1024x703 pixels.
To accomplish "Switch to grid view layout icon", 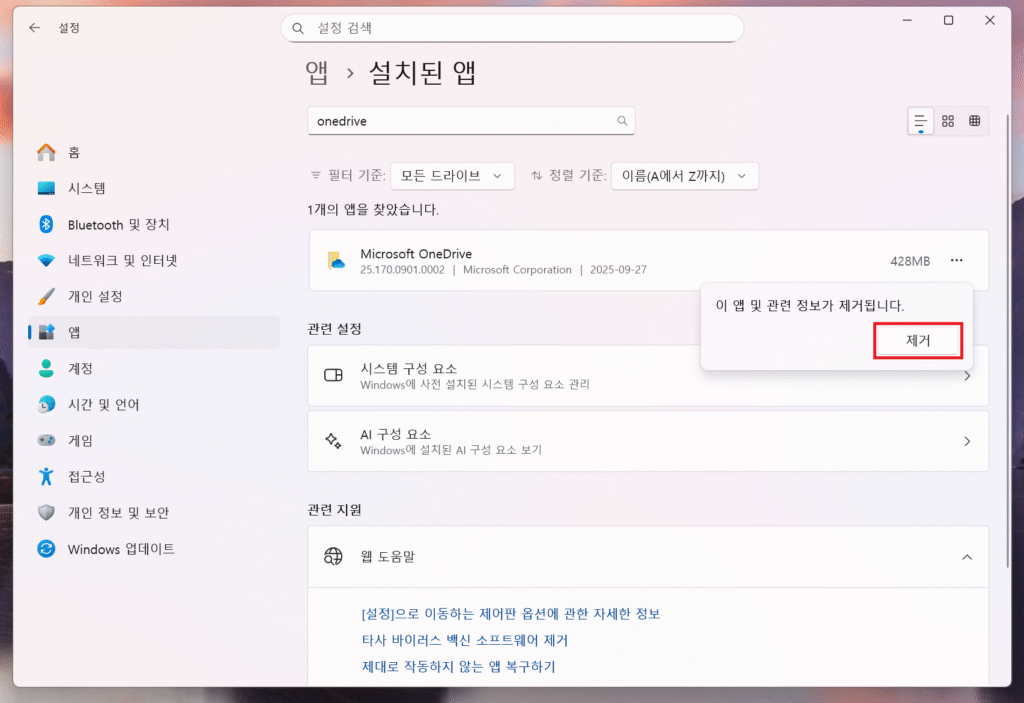I will pyautogui.click(x=948, y=121).
